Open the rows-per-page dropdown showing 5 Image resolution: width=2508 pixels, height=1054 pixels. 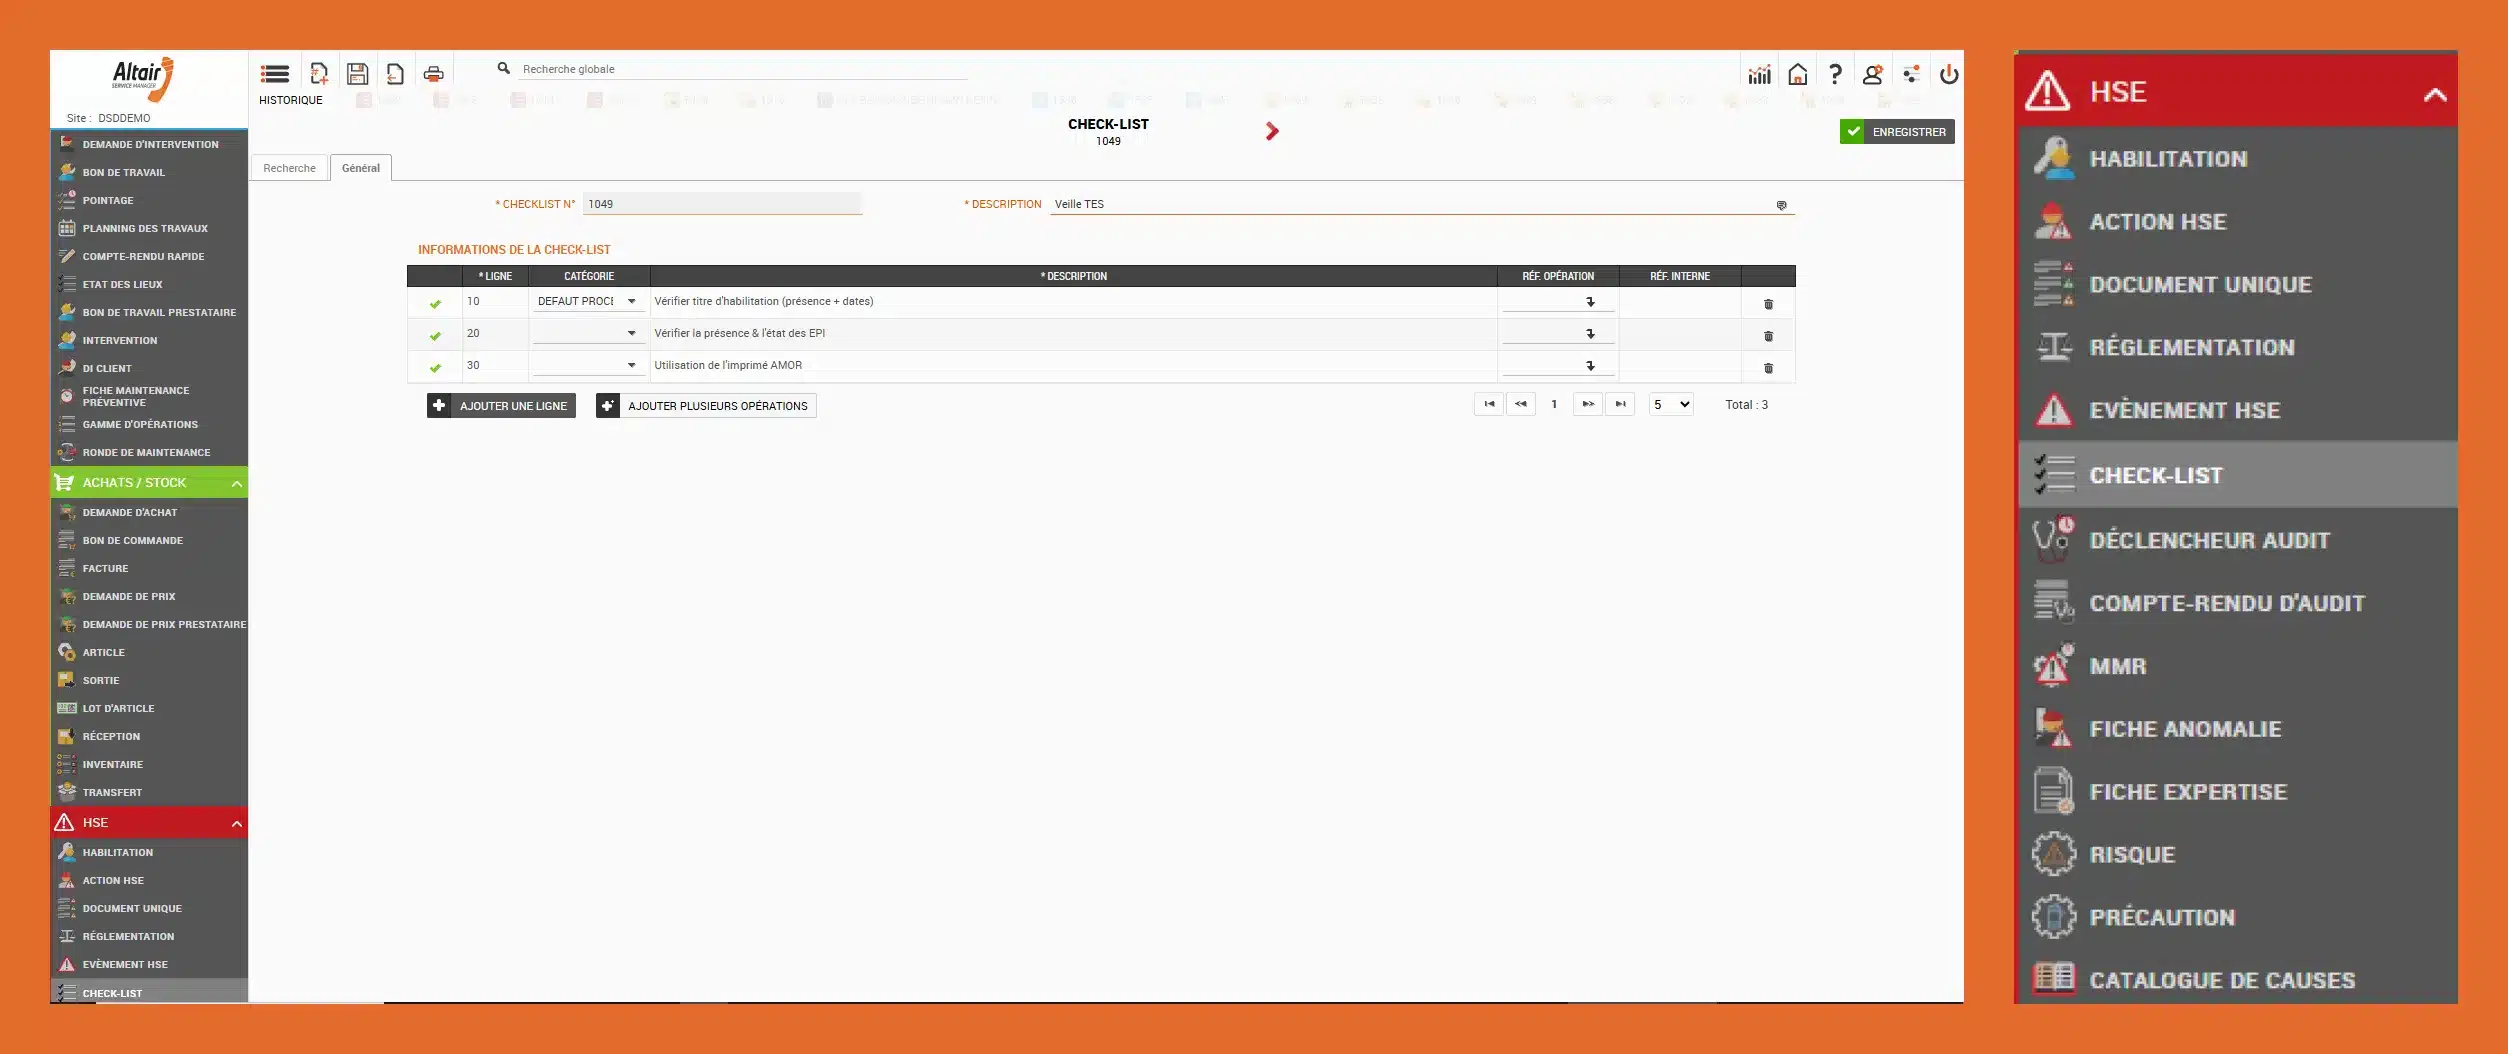pos(1671,405)
